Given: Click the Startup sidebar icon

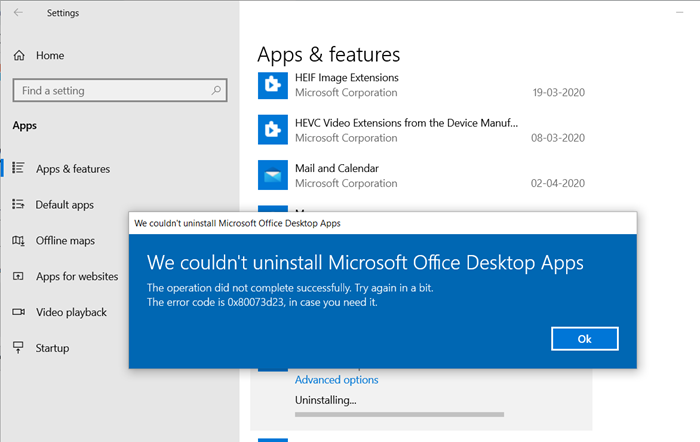Looking at the screenshot, I should click(x=18, y=348).
